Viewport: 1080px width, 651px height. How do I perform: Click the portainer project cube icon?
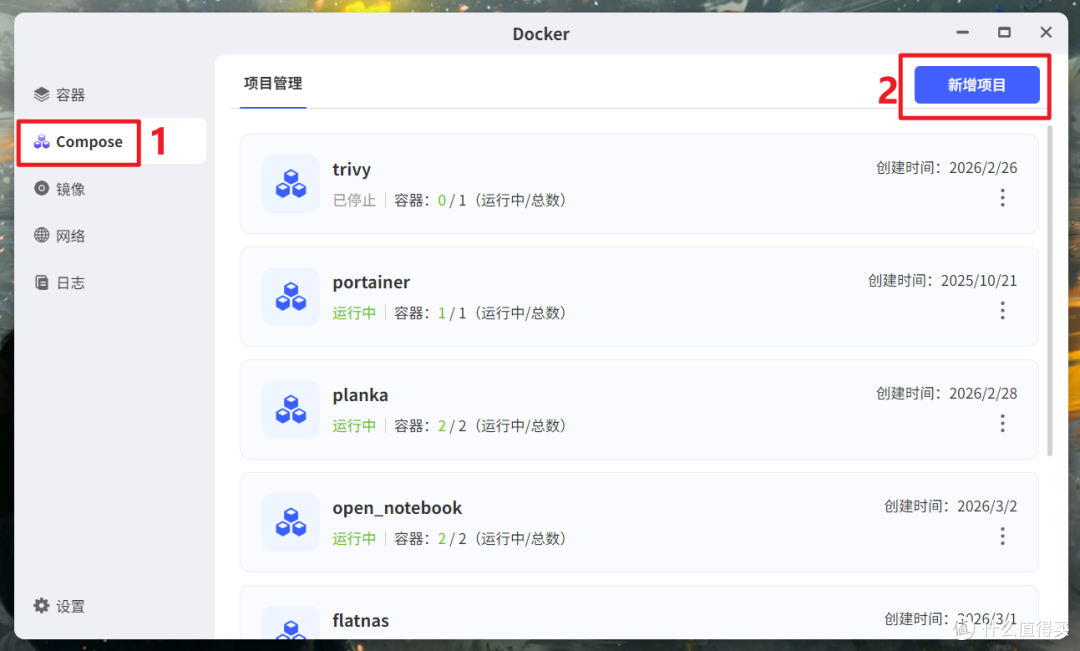(291, 297)
